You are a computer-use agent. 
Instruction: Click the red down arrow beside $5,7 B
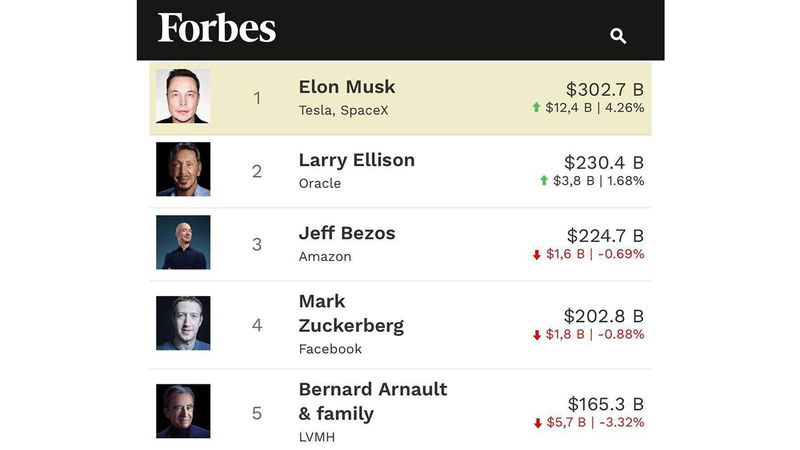point(538,423)
